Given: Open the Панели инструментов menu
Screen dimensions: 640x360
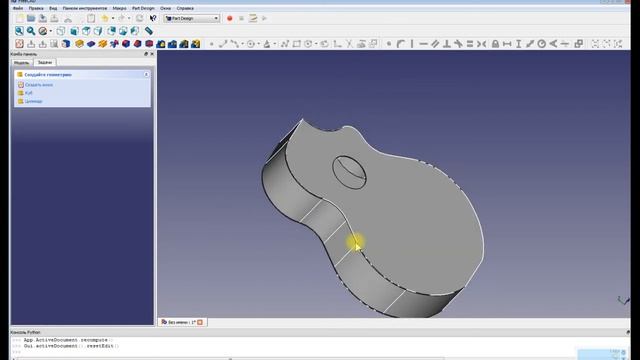Looking at the screenshot, I should click(84, 8).
